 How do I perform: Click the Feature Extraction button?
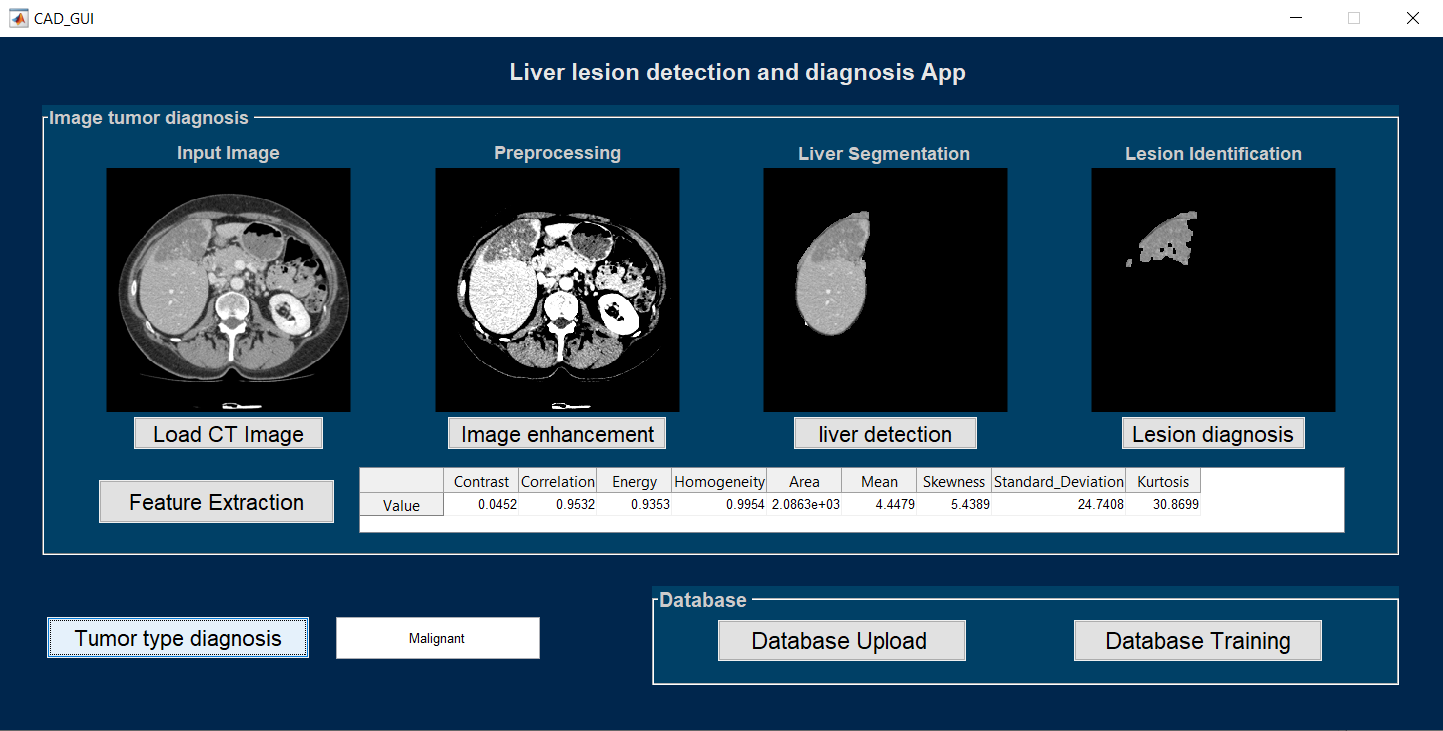click(216, 501)
